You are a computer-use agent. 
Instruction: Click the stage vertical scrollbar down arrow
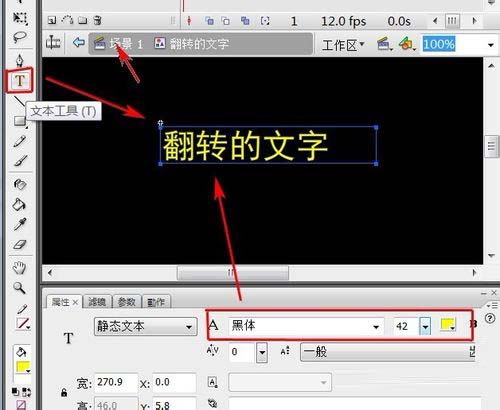[x=491, y=256]
